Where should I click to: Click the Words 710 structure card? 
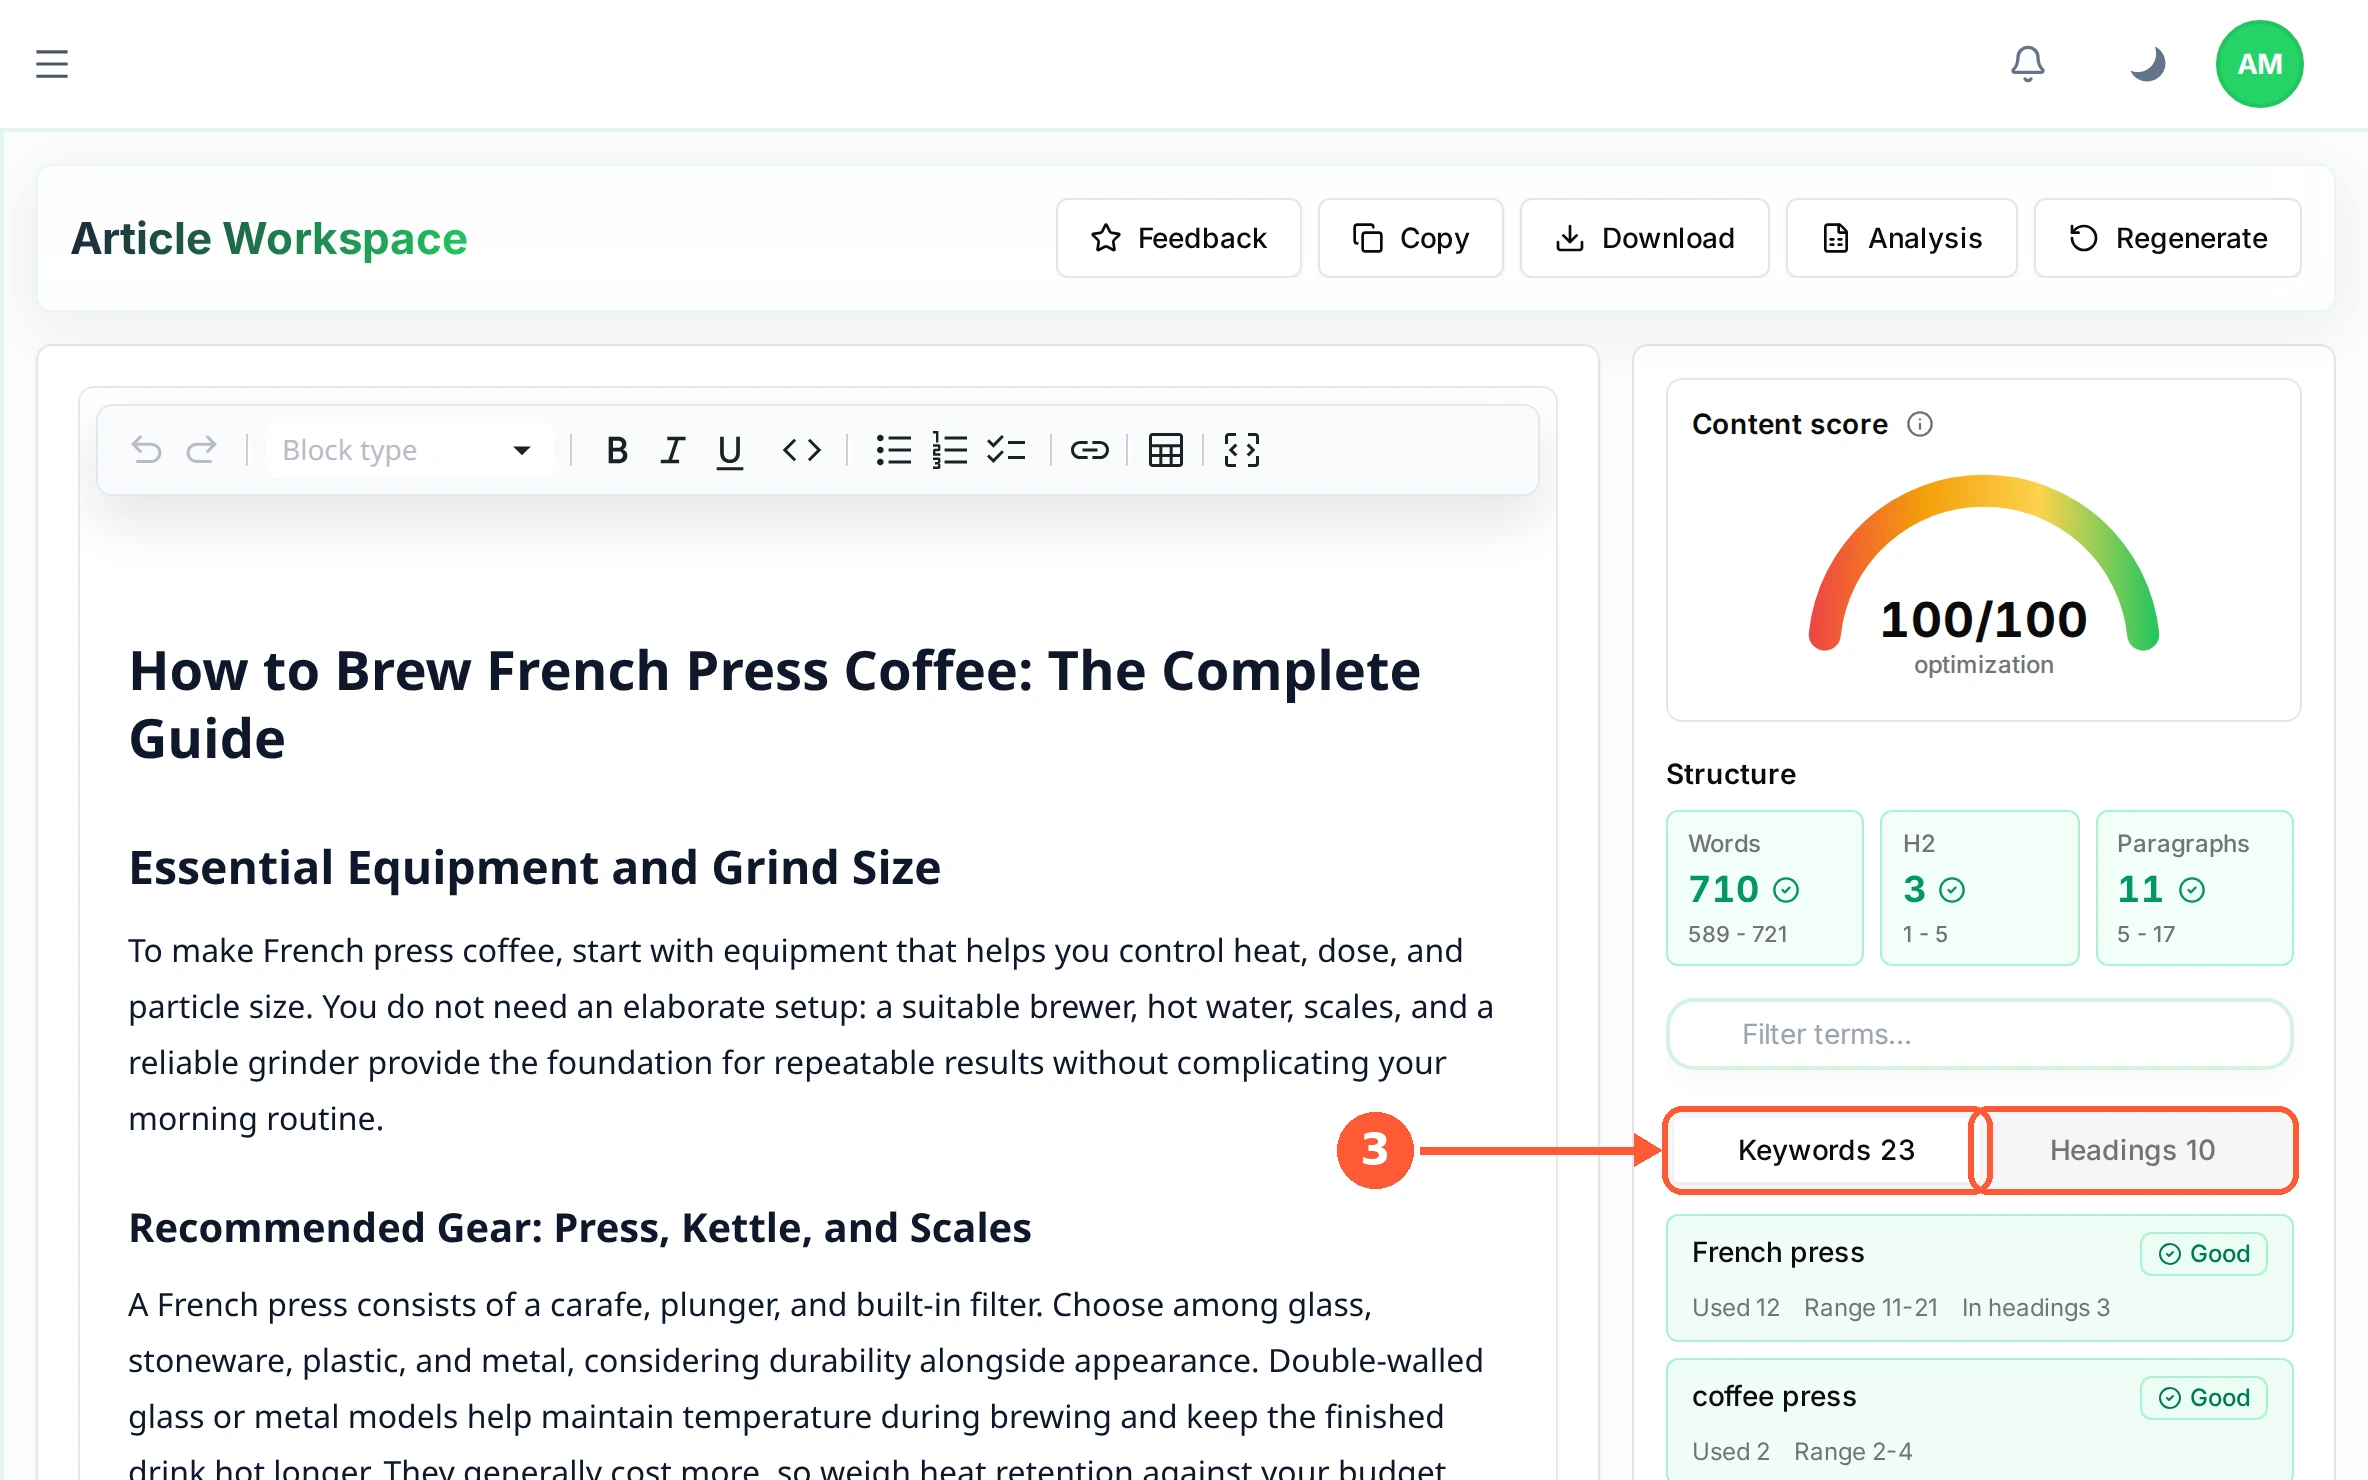pyautogui.click(x=1765, y=888)
